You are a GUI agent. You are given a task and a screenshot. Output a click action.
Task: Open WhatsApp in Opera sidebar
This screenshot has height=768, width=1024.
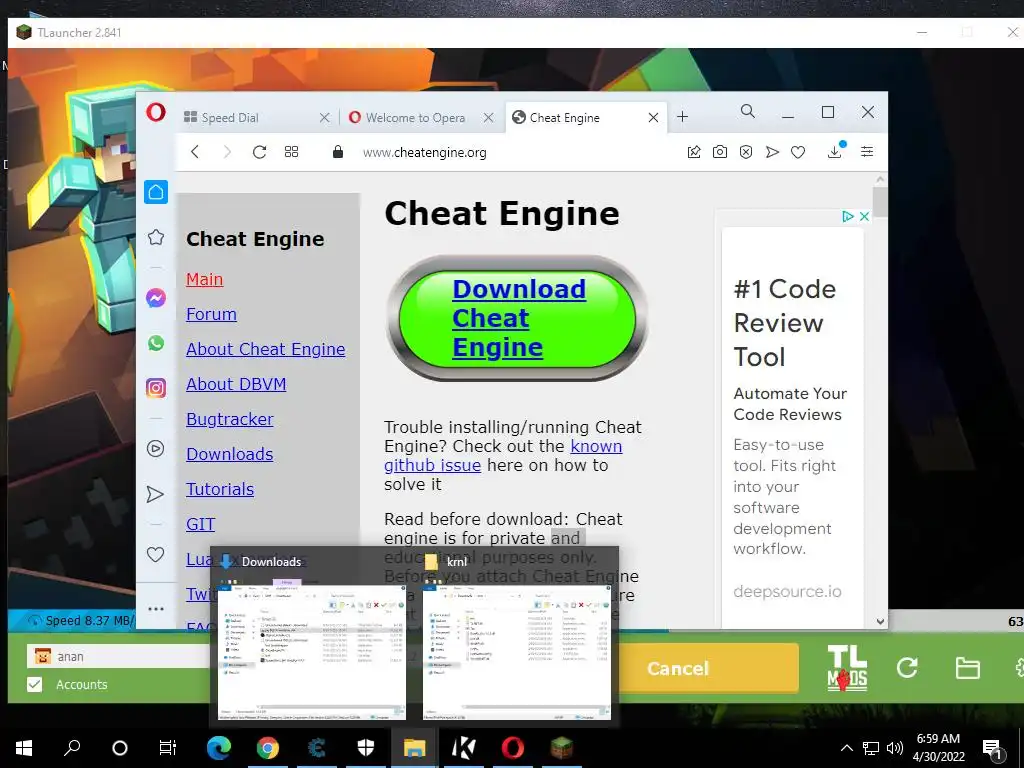[x=156, y=343]
